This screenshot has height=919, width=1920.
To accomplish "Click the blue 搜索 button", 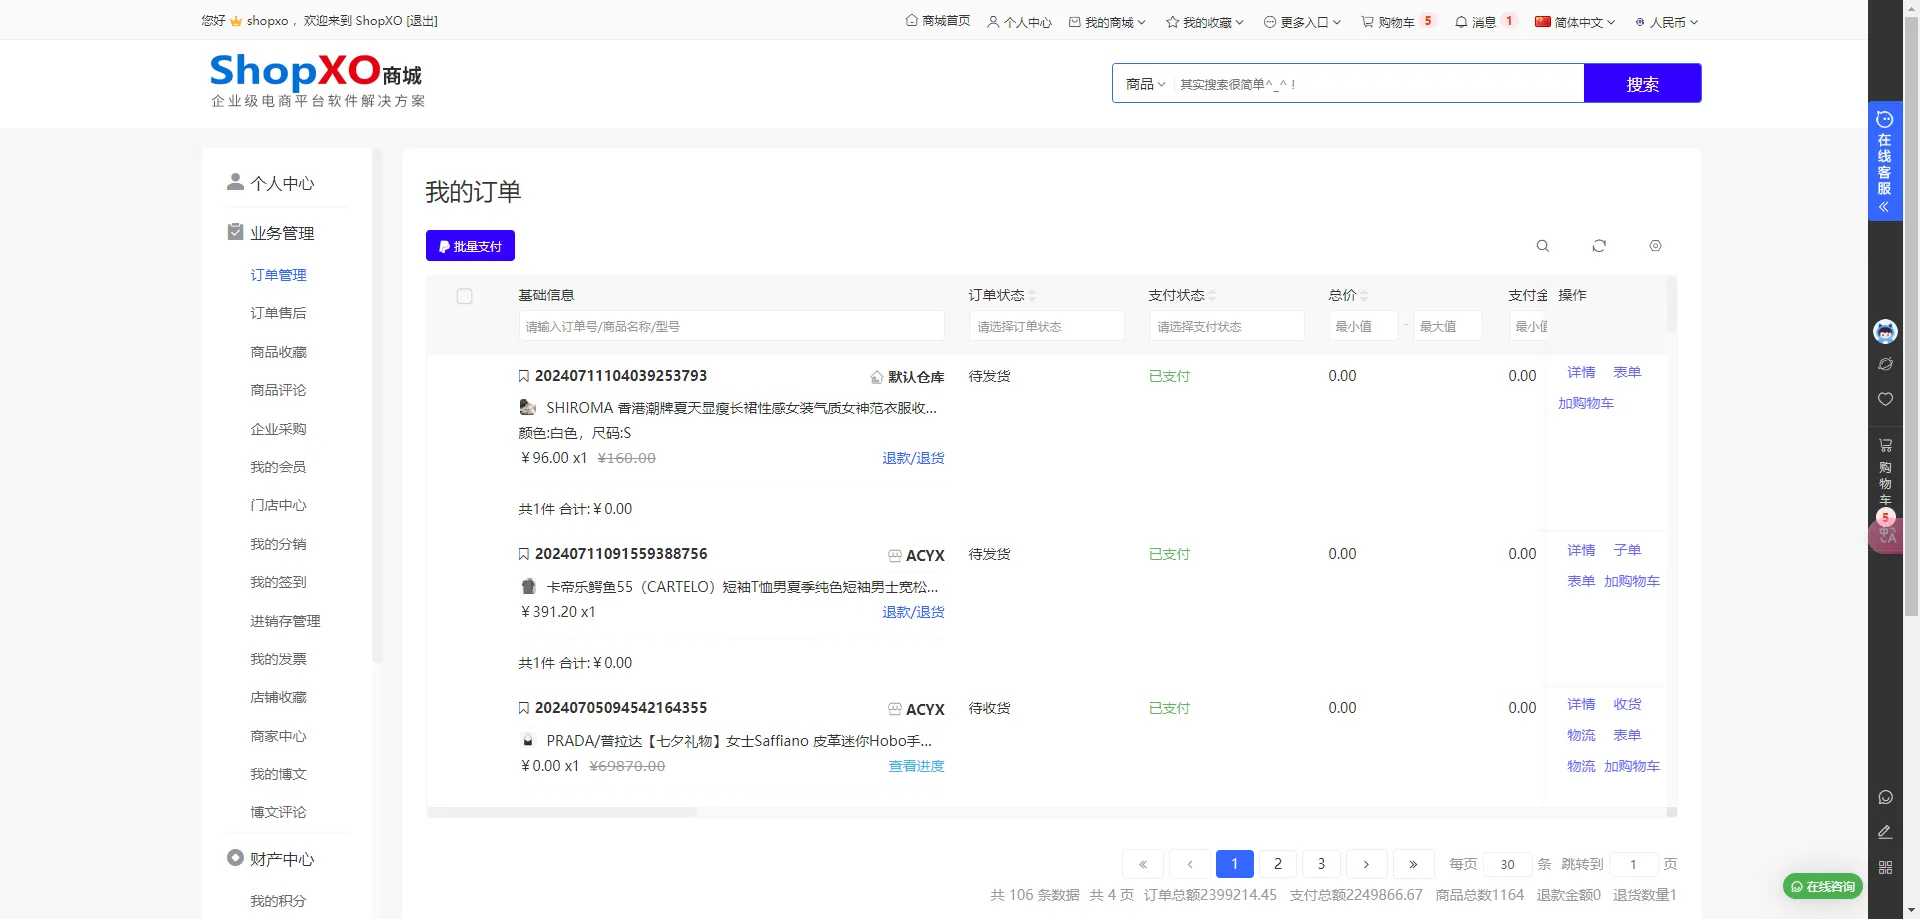I will [x=1642, y=84].
